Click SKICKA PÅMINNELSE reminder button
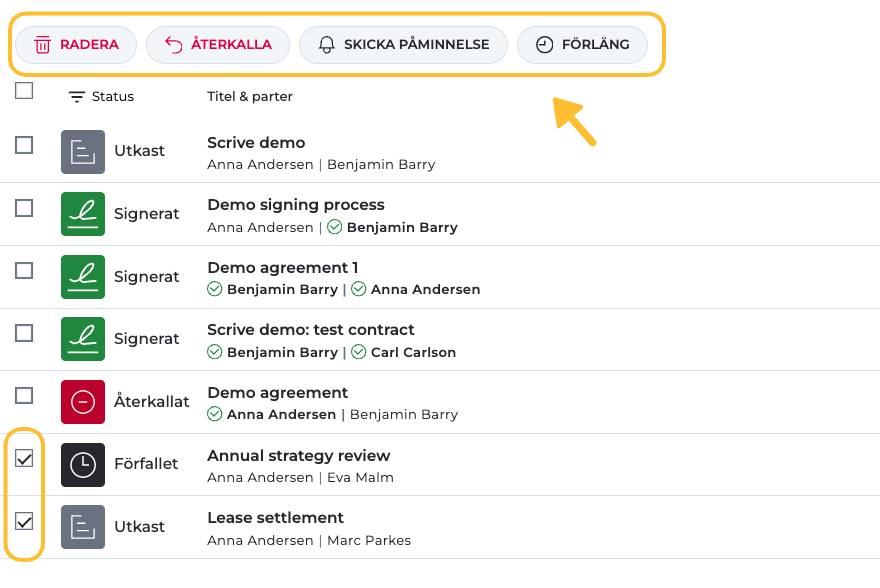The height and width of the screenshot is (588, 880). [403, 45]
